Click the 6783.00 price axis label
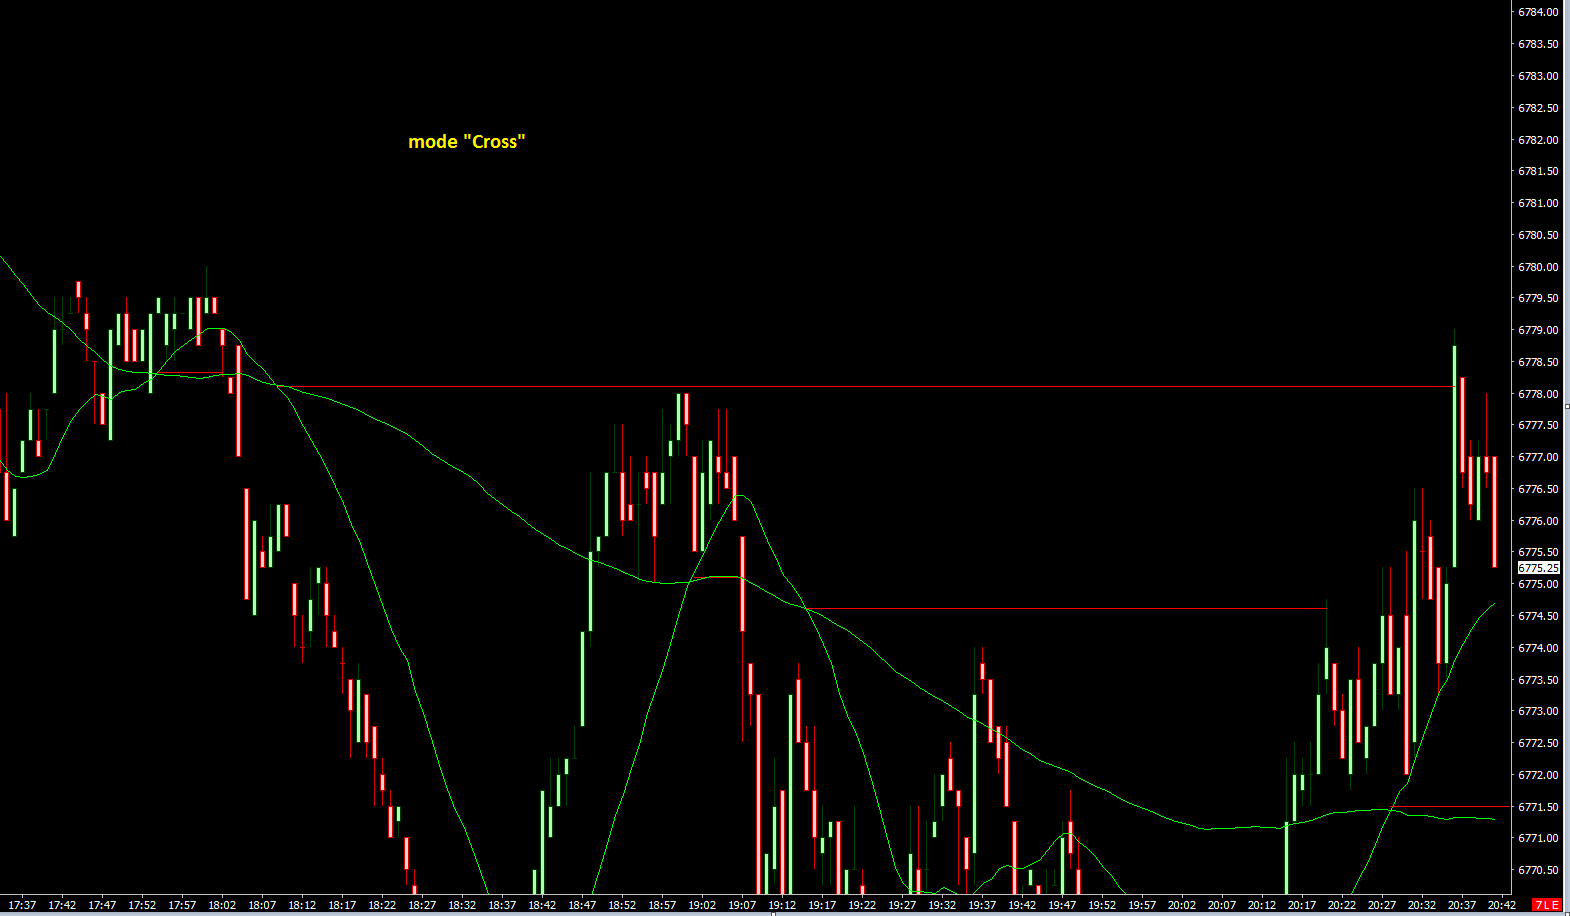The width and height of the screenshot is (1570, 916). click(1538, 76)
